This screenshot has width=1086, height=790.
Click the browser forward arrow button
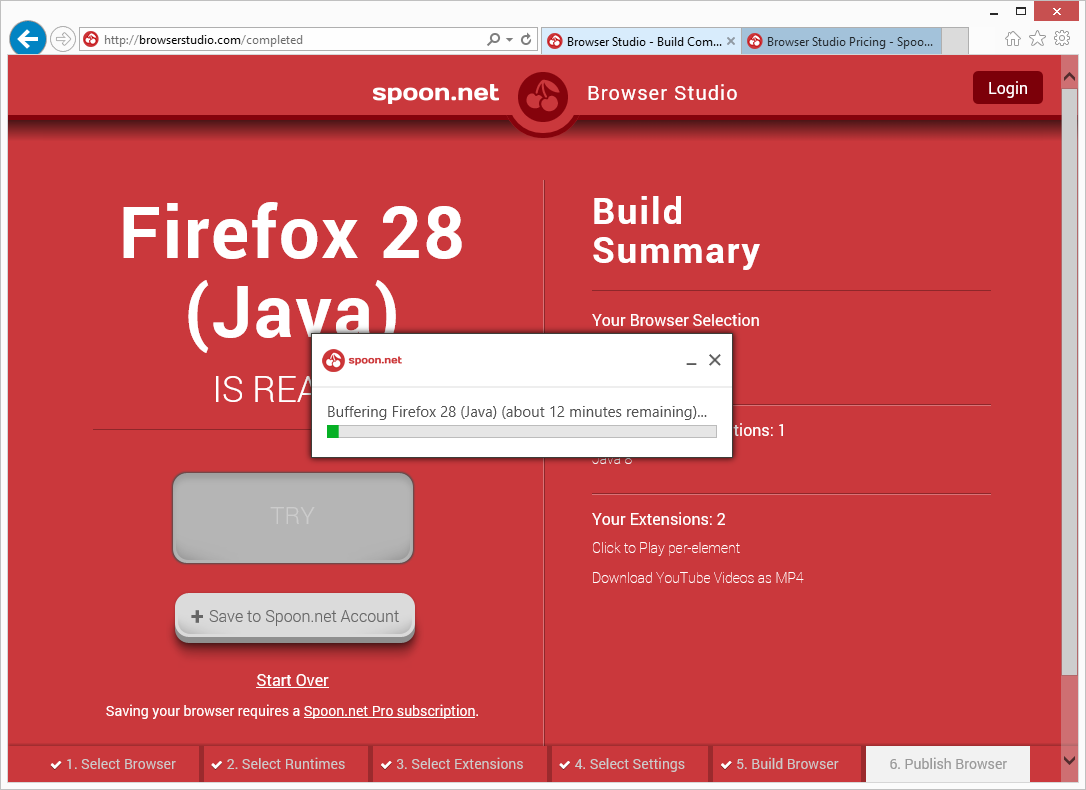63,39
